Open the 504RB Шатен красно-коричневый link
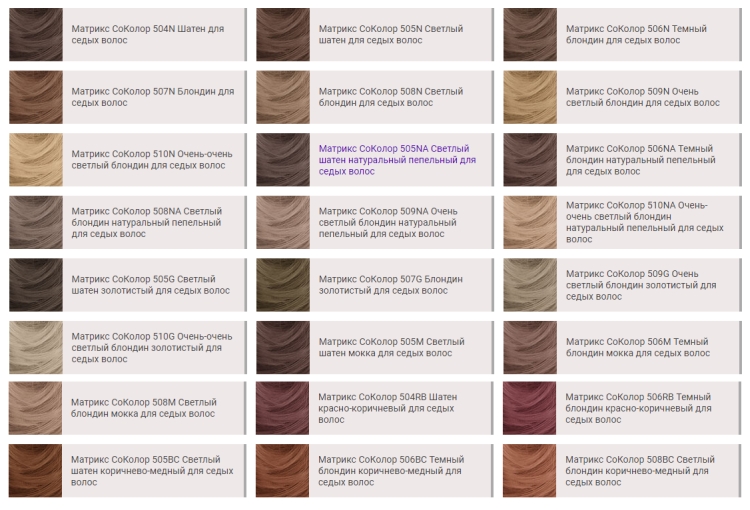The width and height of the screenshot is (750, 510). (388, 408)
